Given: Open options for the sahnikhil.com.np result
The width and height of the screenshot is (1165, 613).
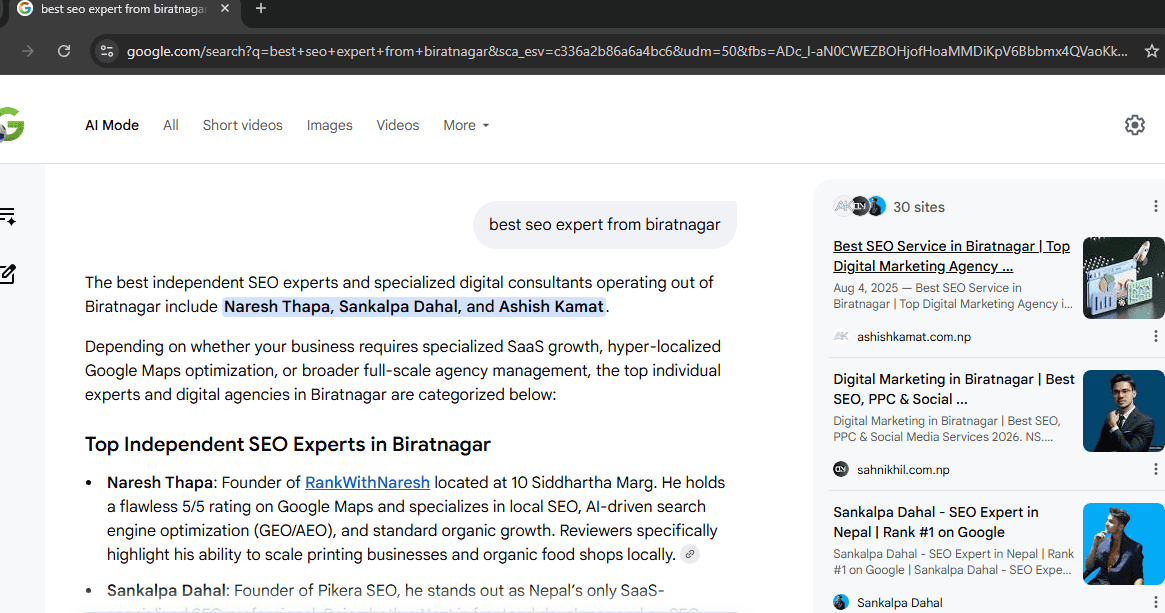Looking at the screenshot, I should pyautogui.click(x=1155, y=470).
